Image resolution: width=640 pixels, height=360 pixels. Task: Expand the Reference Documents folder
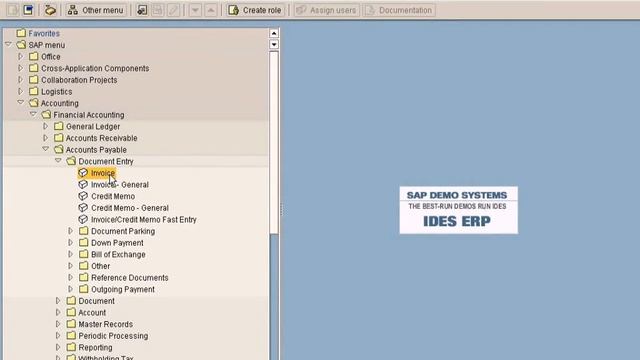pos(71,278)
